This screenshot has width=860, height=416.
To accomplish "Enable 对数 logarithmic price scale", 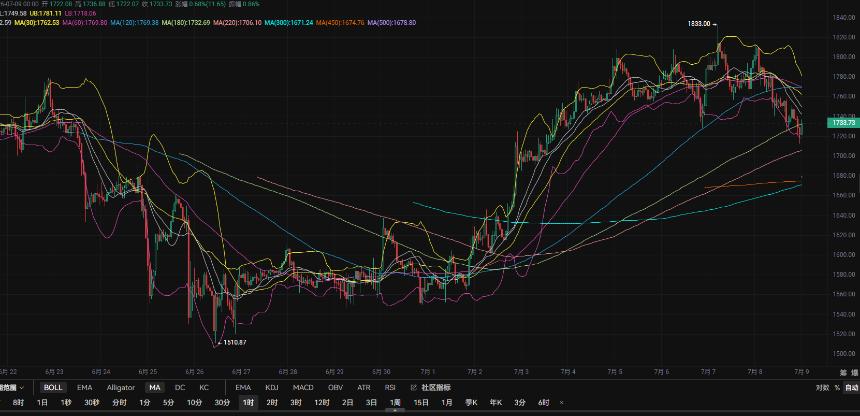I will 822,387.
